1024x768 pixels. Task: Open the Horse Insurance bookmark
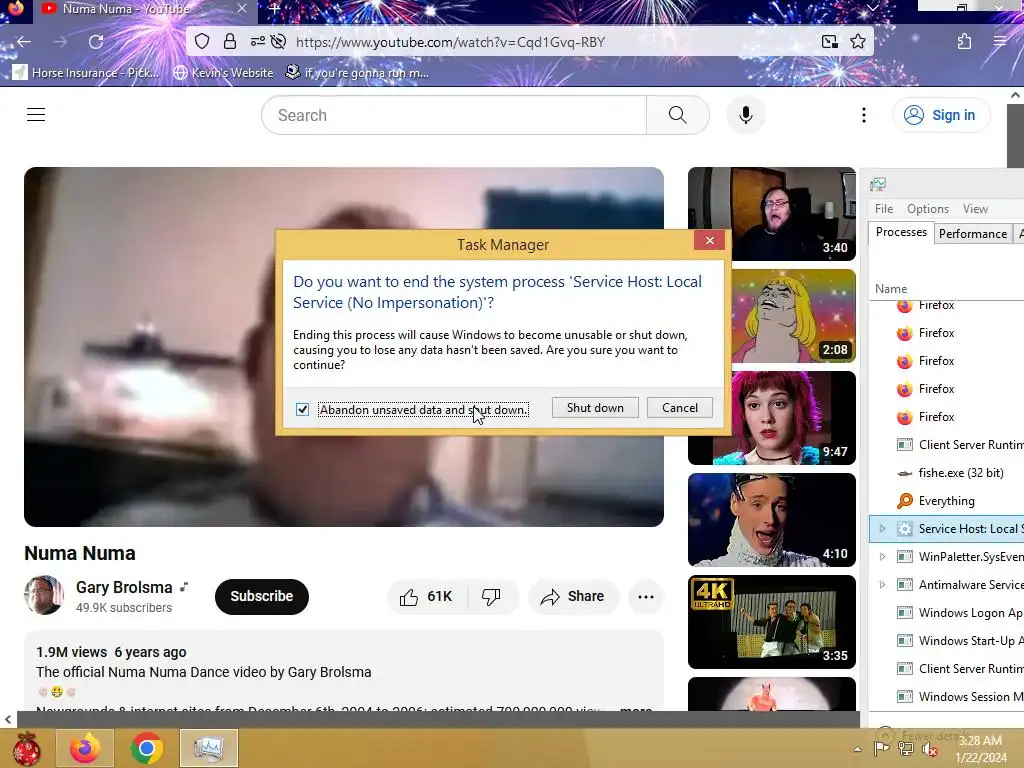[x=86, y=72]
